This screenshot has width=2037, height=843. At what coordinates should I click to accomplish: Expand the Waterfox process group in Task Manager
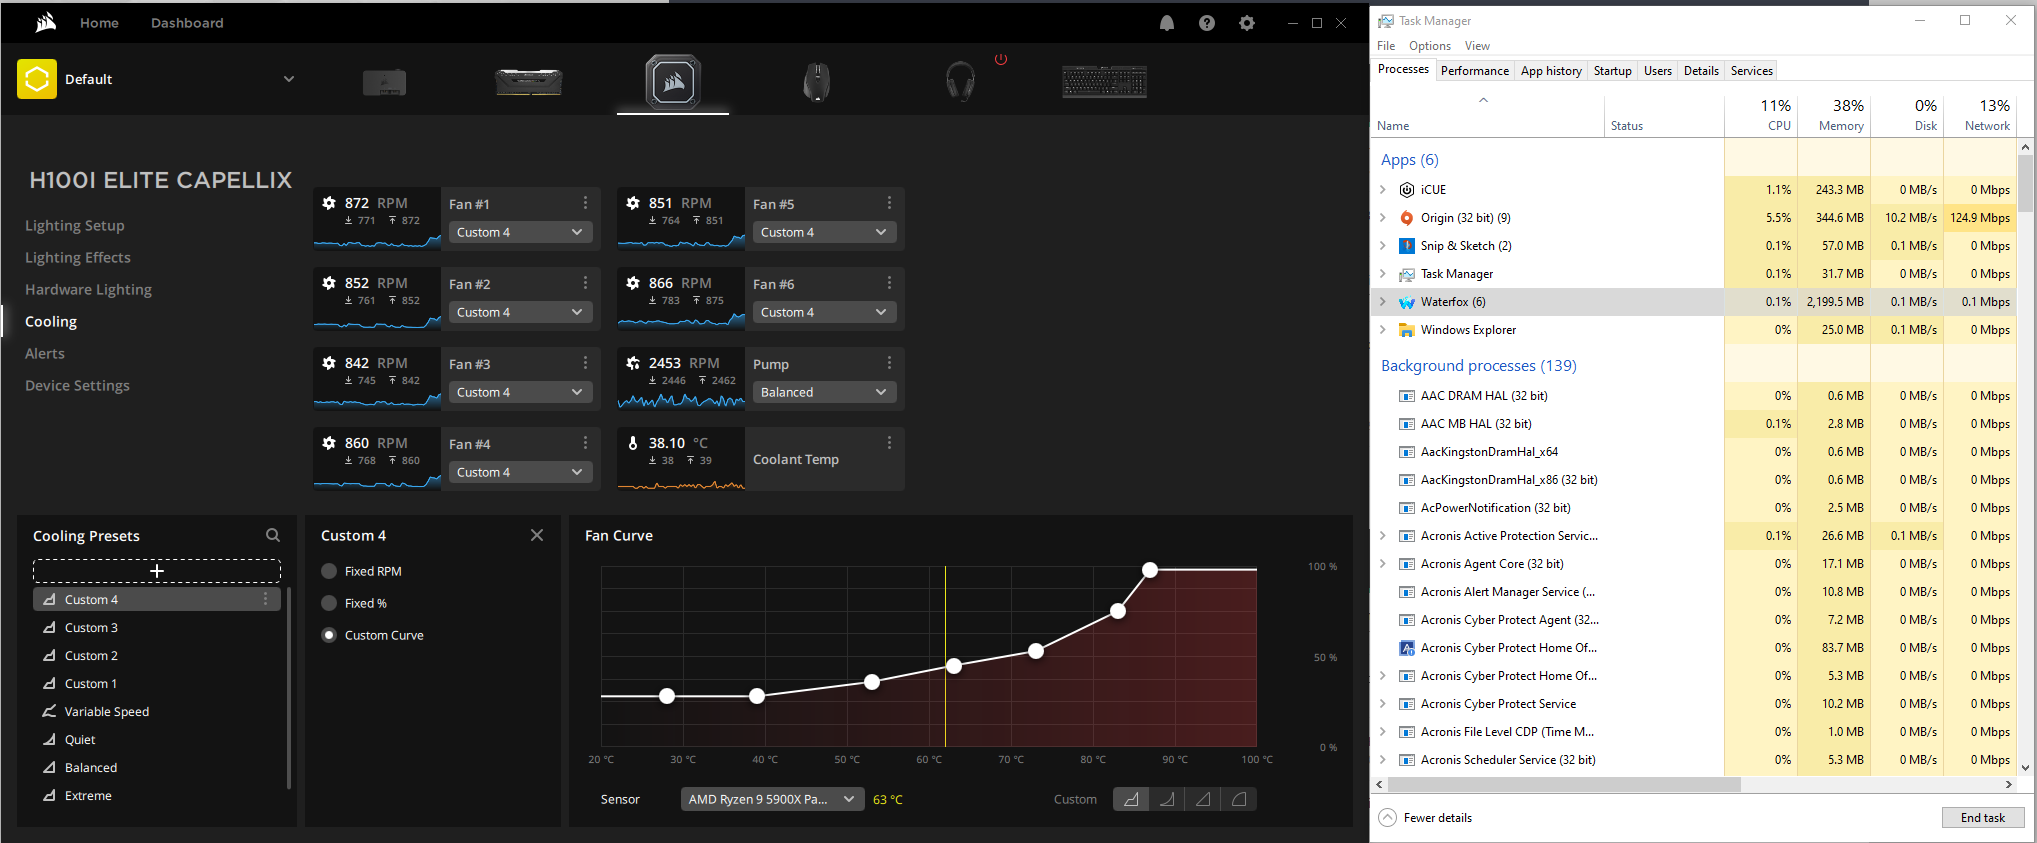tap(1383, 301)
